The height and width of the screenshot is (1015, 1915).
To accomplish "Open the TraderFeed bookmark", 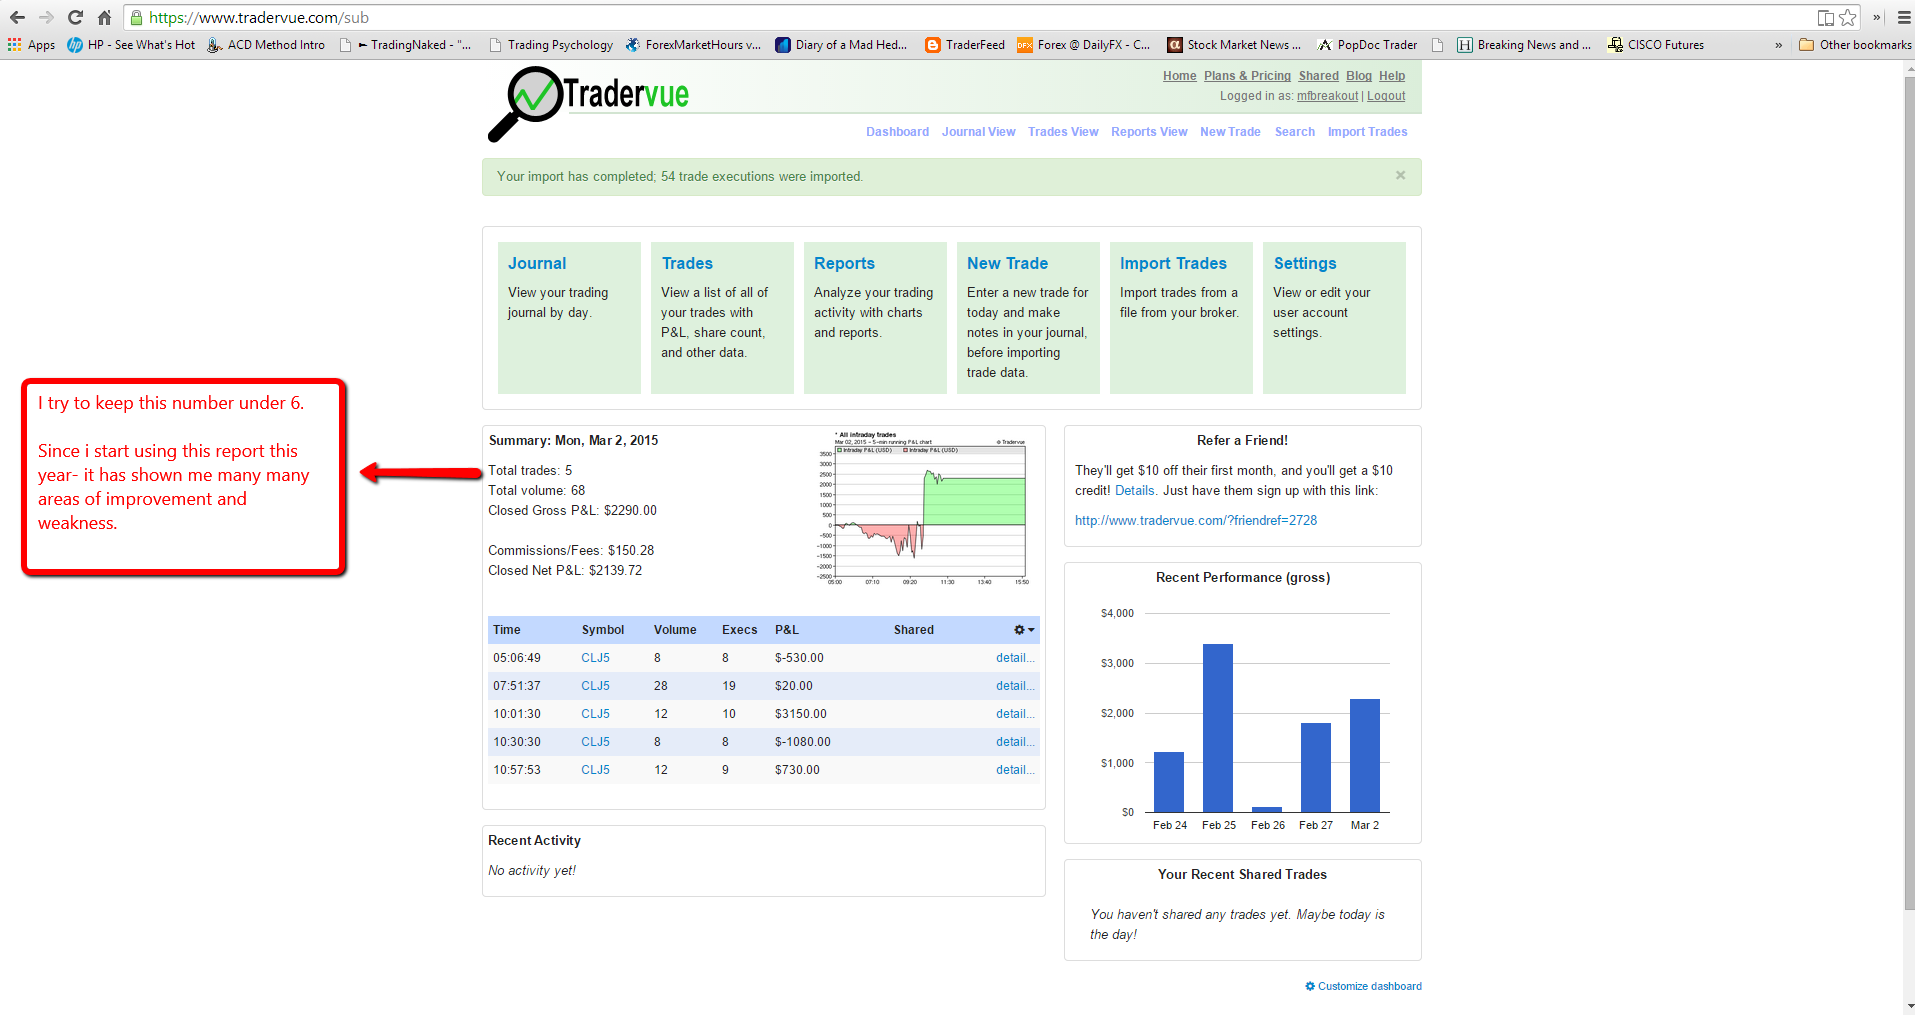I will click(965, 45).
